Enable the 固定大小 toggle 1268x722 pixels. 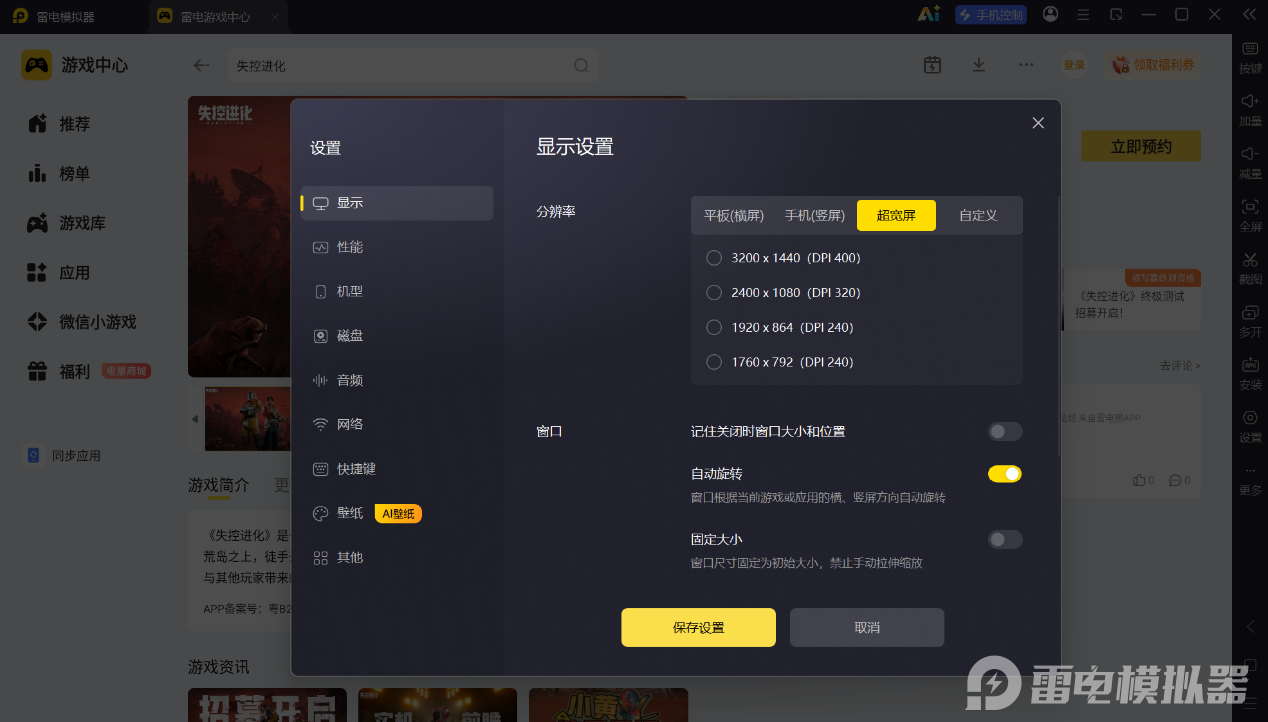1005,540
